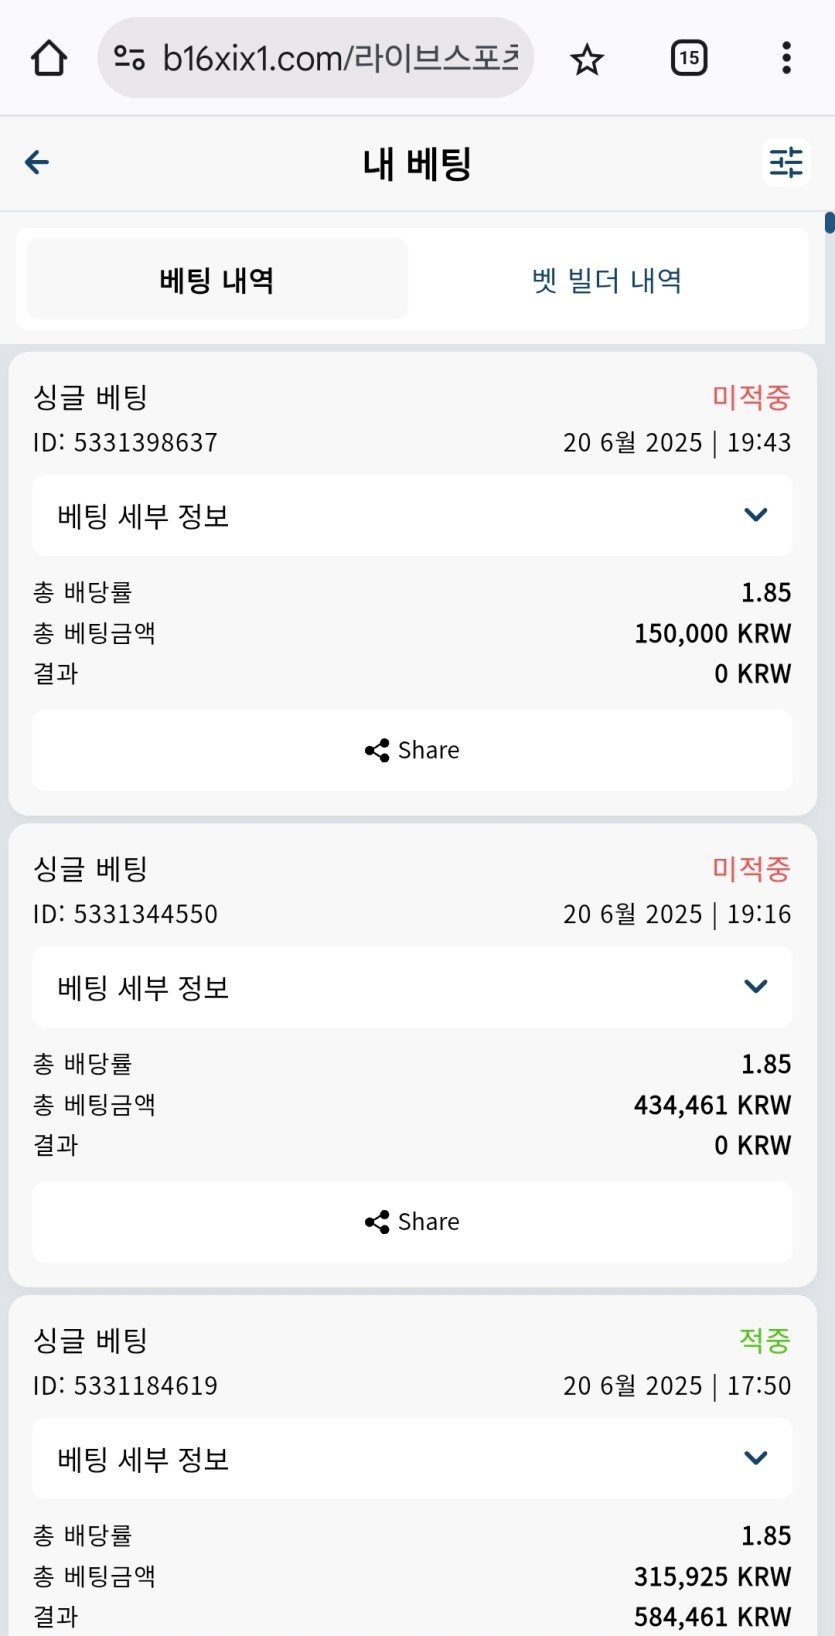
Task: Click Share button for bet 5331344550
Action: click(412, 1221)
